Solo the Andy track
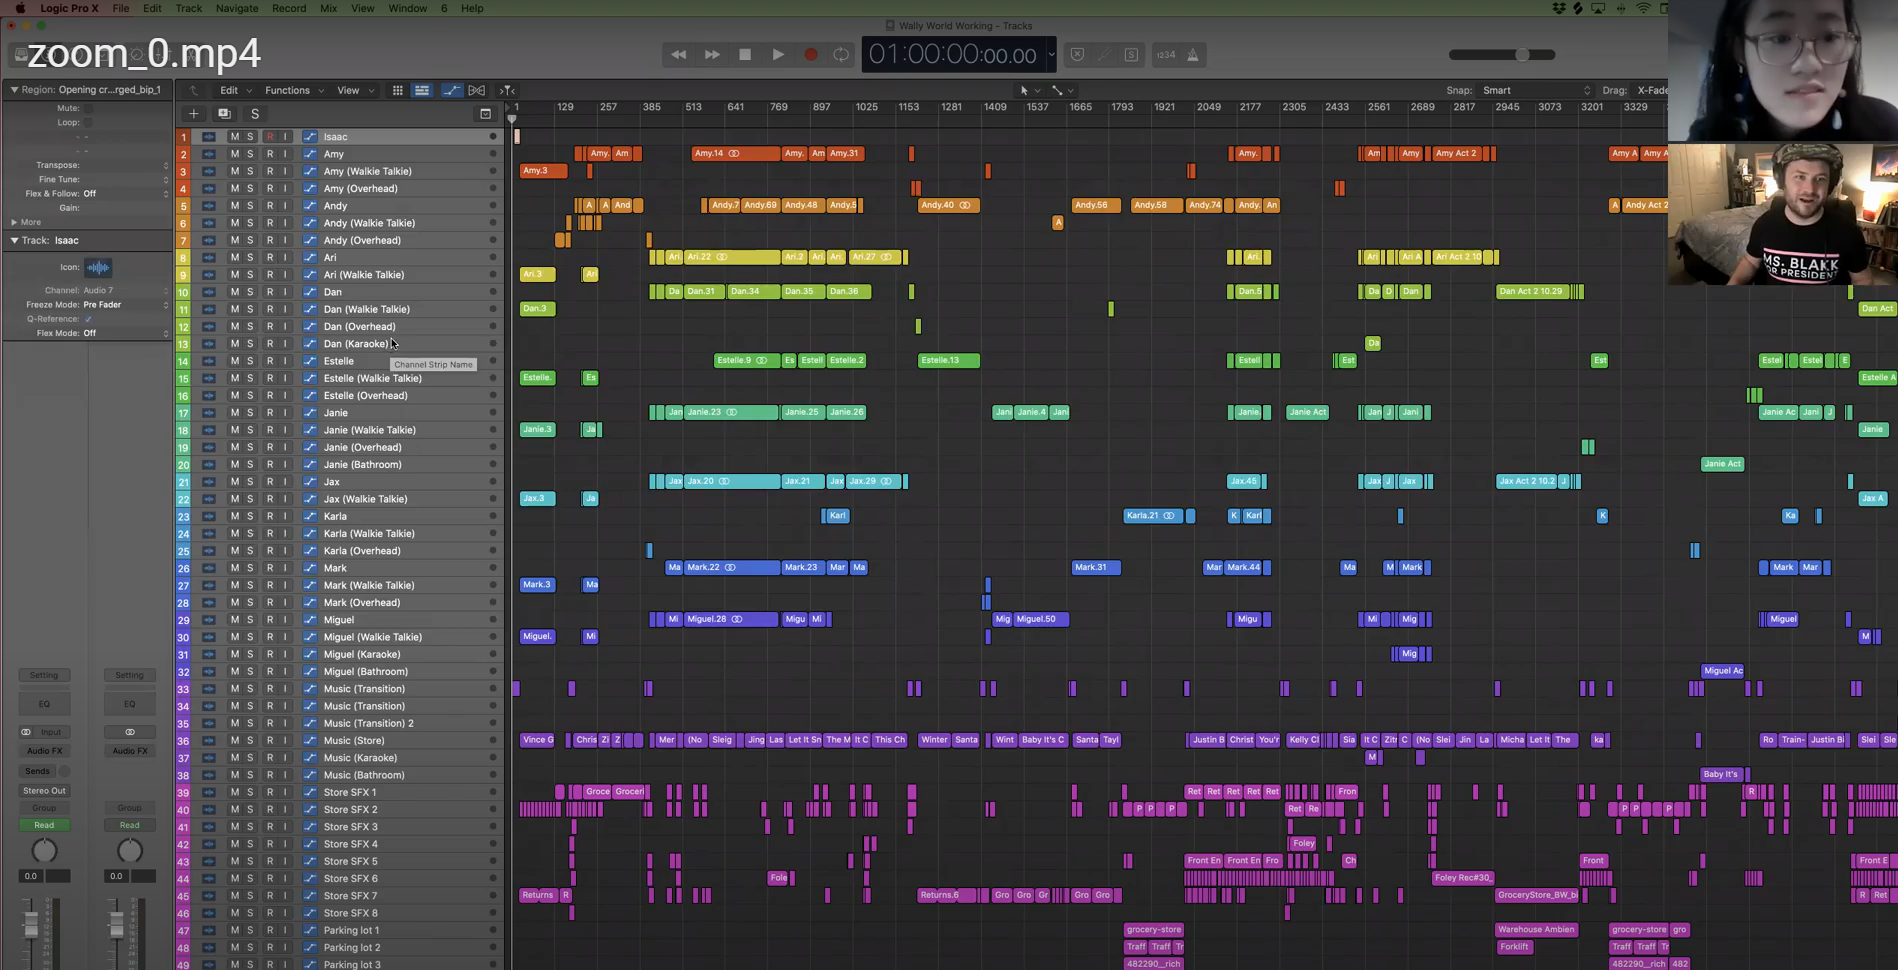This screenshot has height=970, width=1898. coord(250,206)
